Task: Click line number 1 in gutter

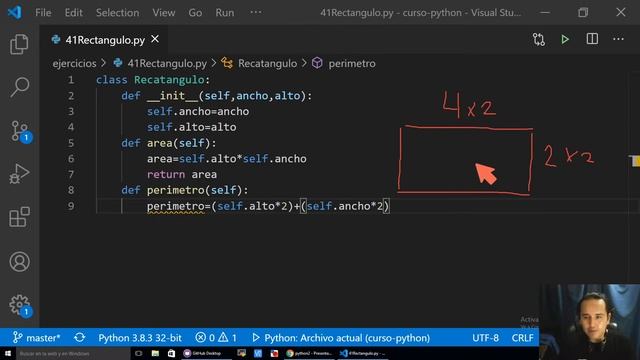Action: click(x=71, y=80)
